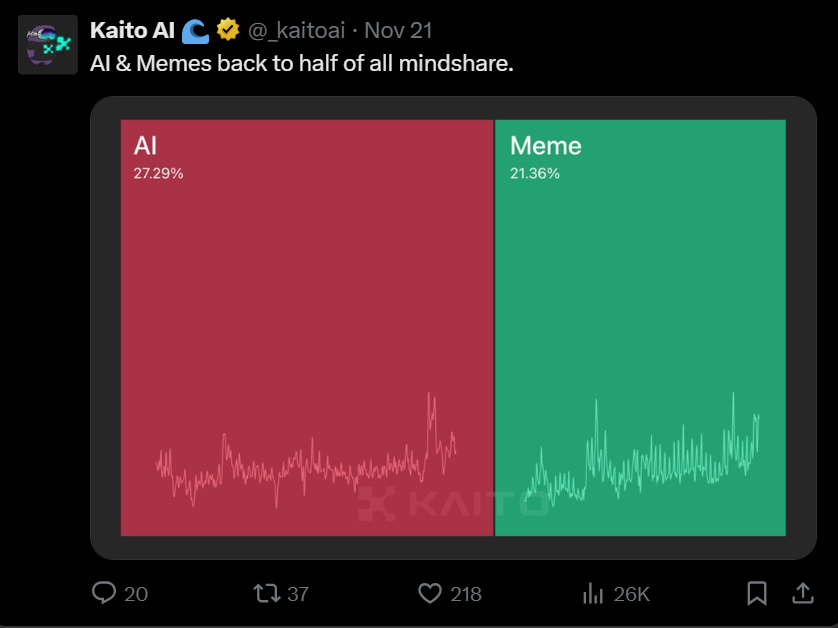The height and width of the screenshot is (628, 838).
Task: Click the Kaito AI display name
Action: 132,31
